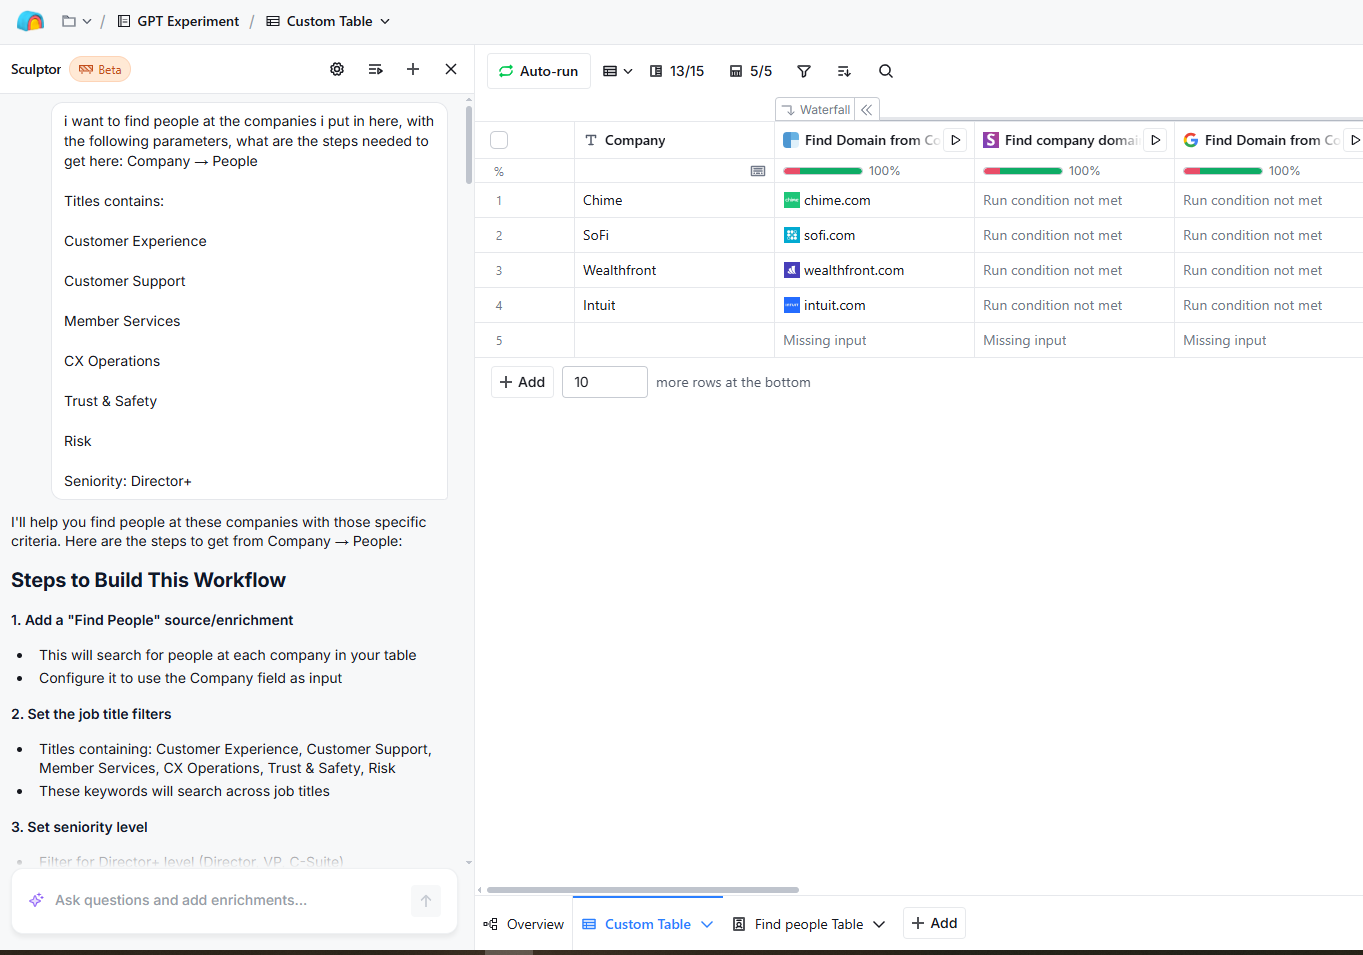Tick the select-all rows checkbox
The width and height of the screenshot is (1363, 955).
point(499,140)
